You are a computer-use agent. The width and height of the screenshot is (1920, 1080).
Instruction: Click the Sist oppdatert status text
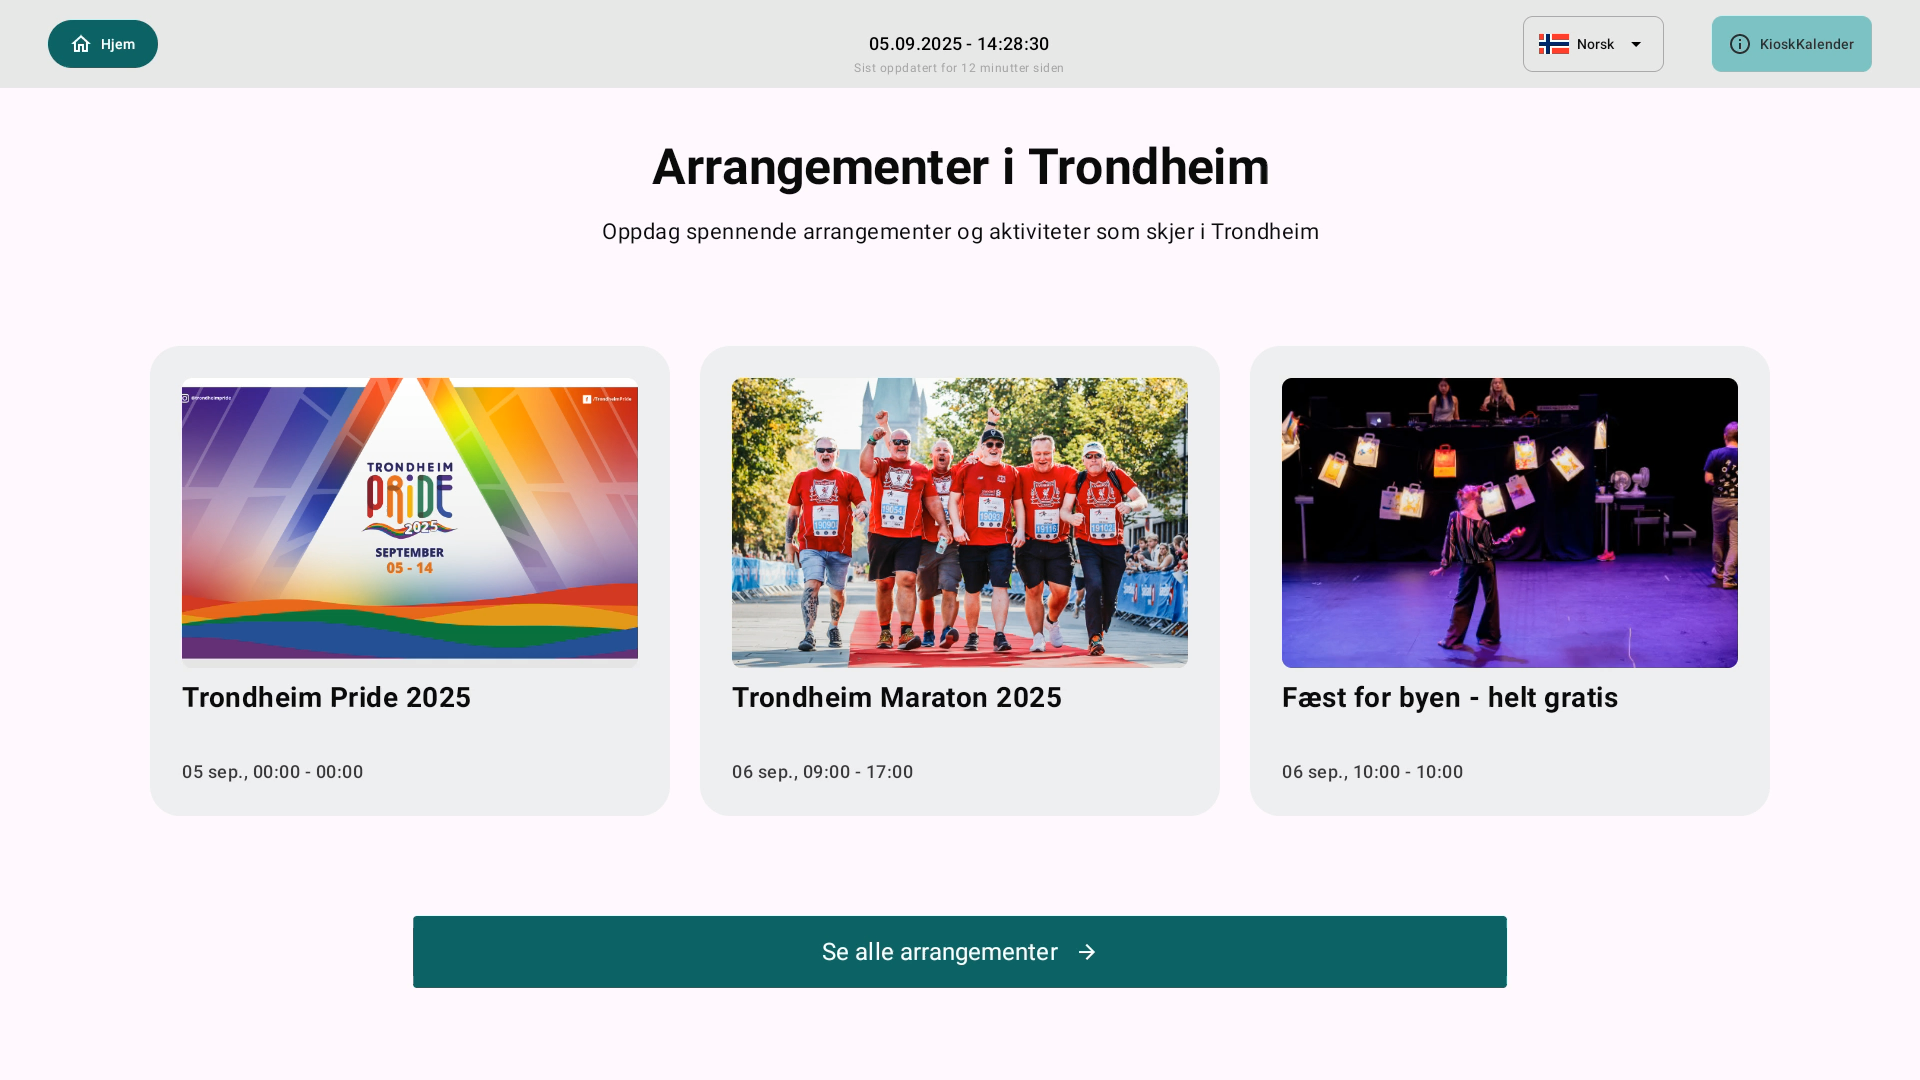(x=959, y=68)
